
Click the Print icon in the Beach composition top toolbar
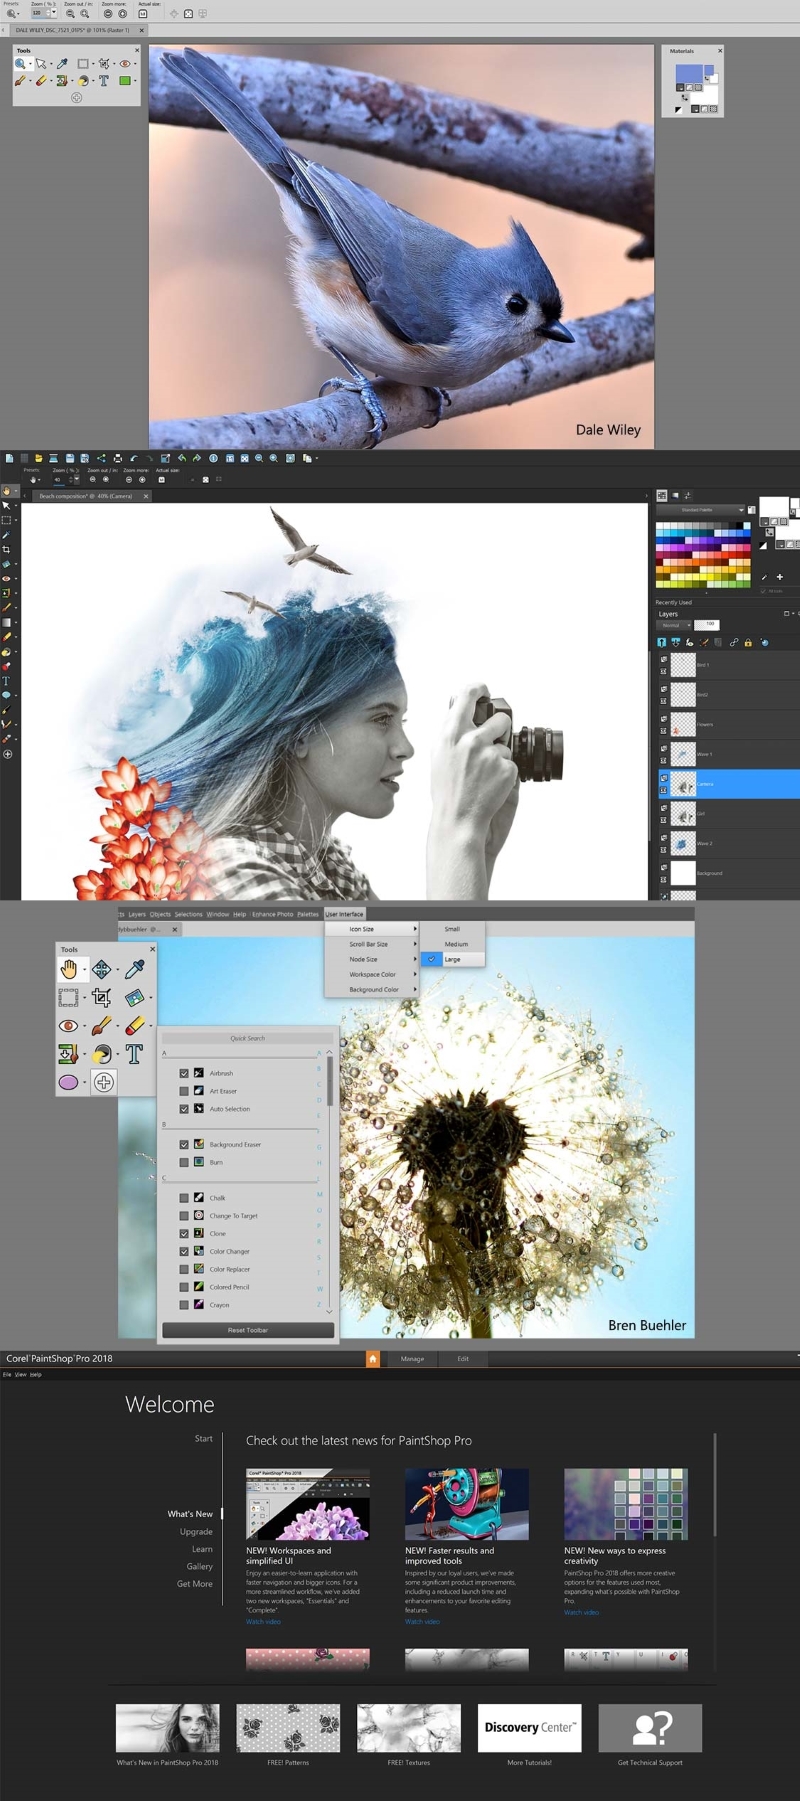[117, 458]
